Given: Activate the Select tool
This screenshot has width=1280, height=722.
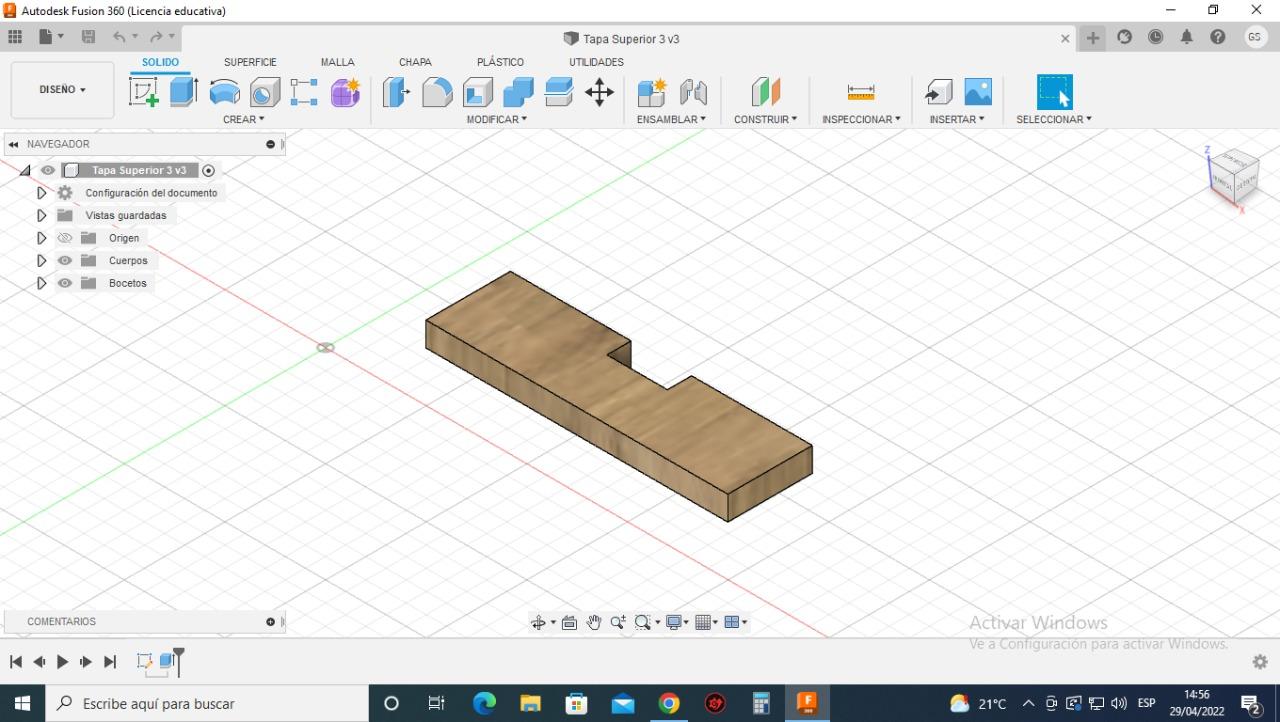Looking at the screenshot, I should click(1054, 92).
